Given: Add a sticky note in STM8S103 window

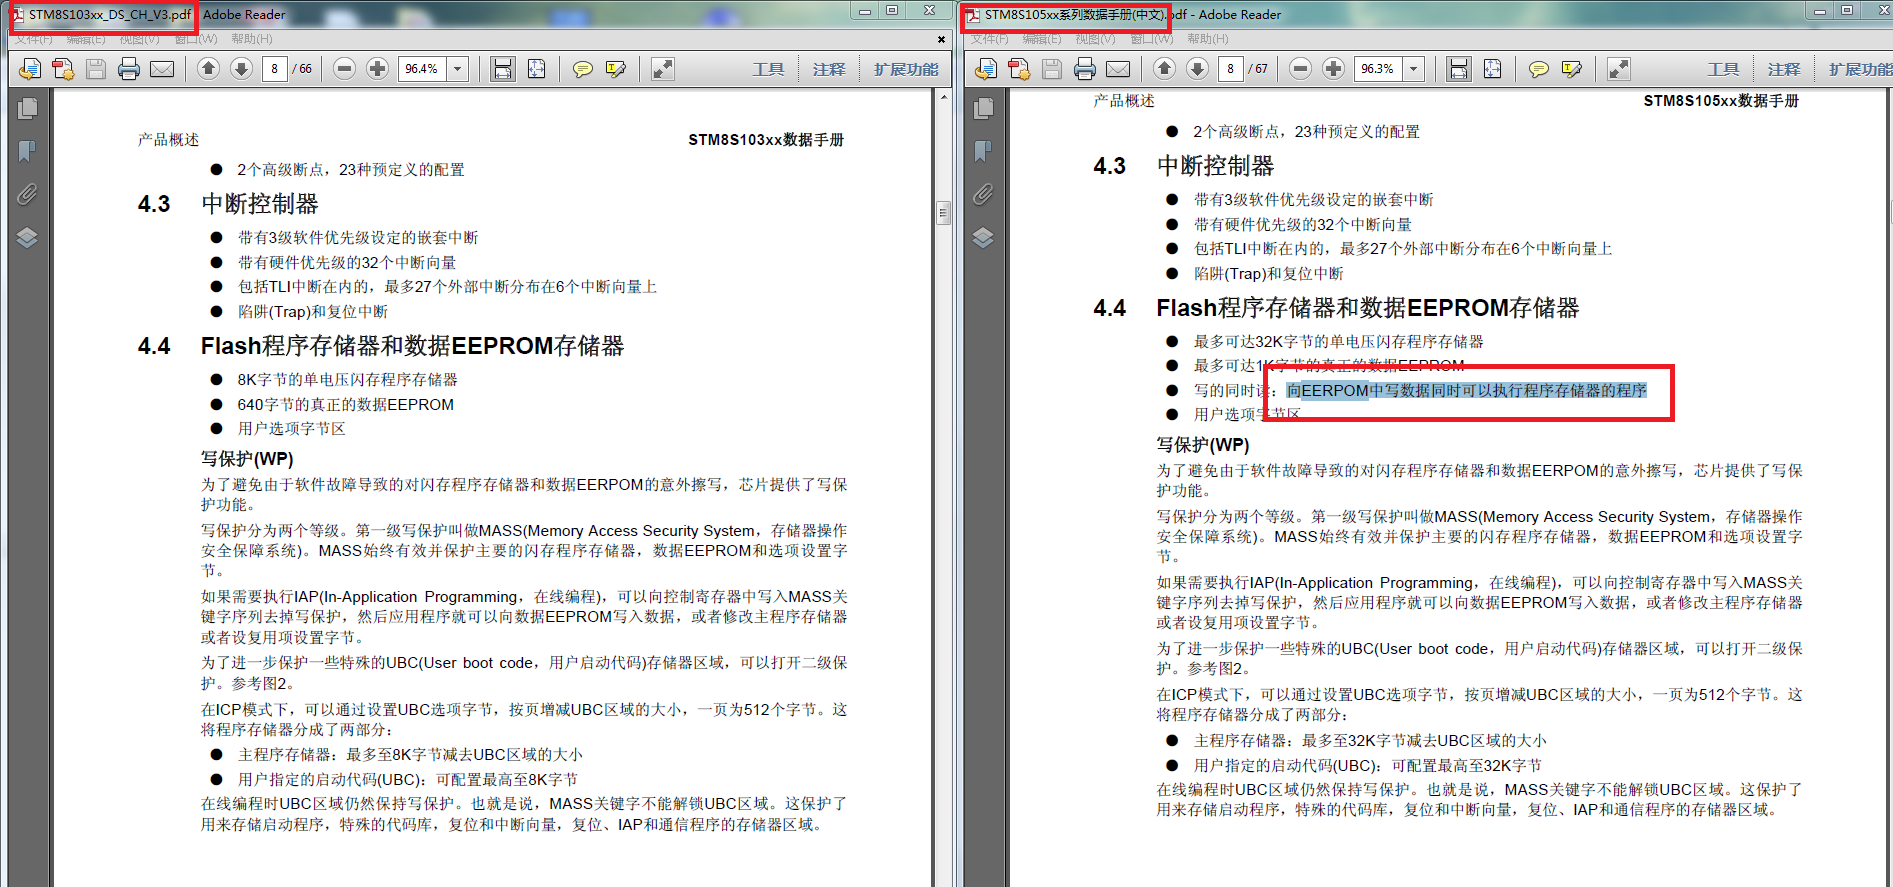Looking at the screenshot, I should point(583,69).
